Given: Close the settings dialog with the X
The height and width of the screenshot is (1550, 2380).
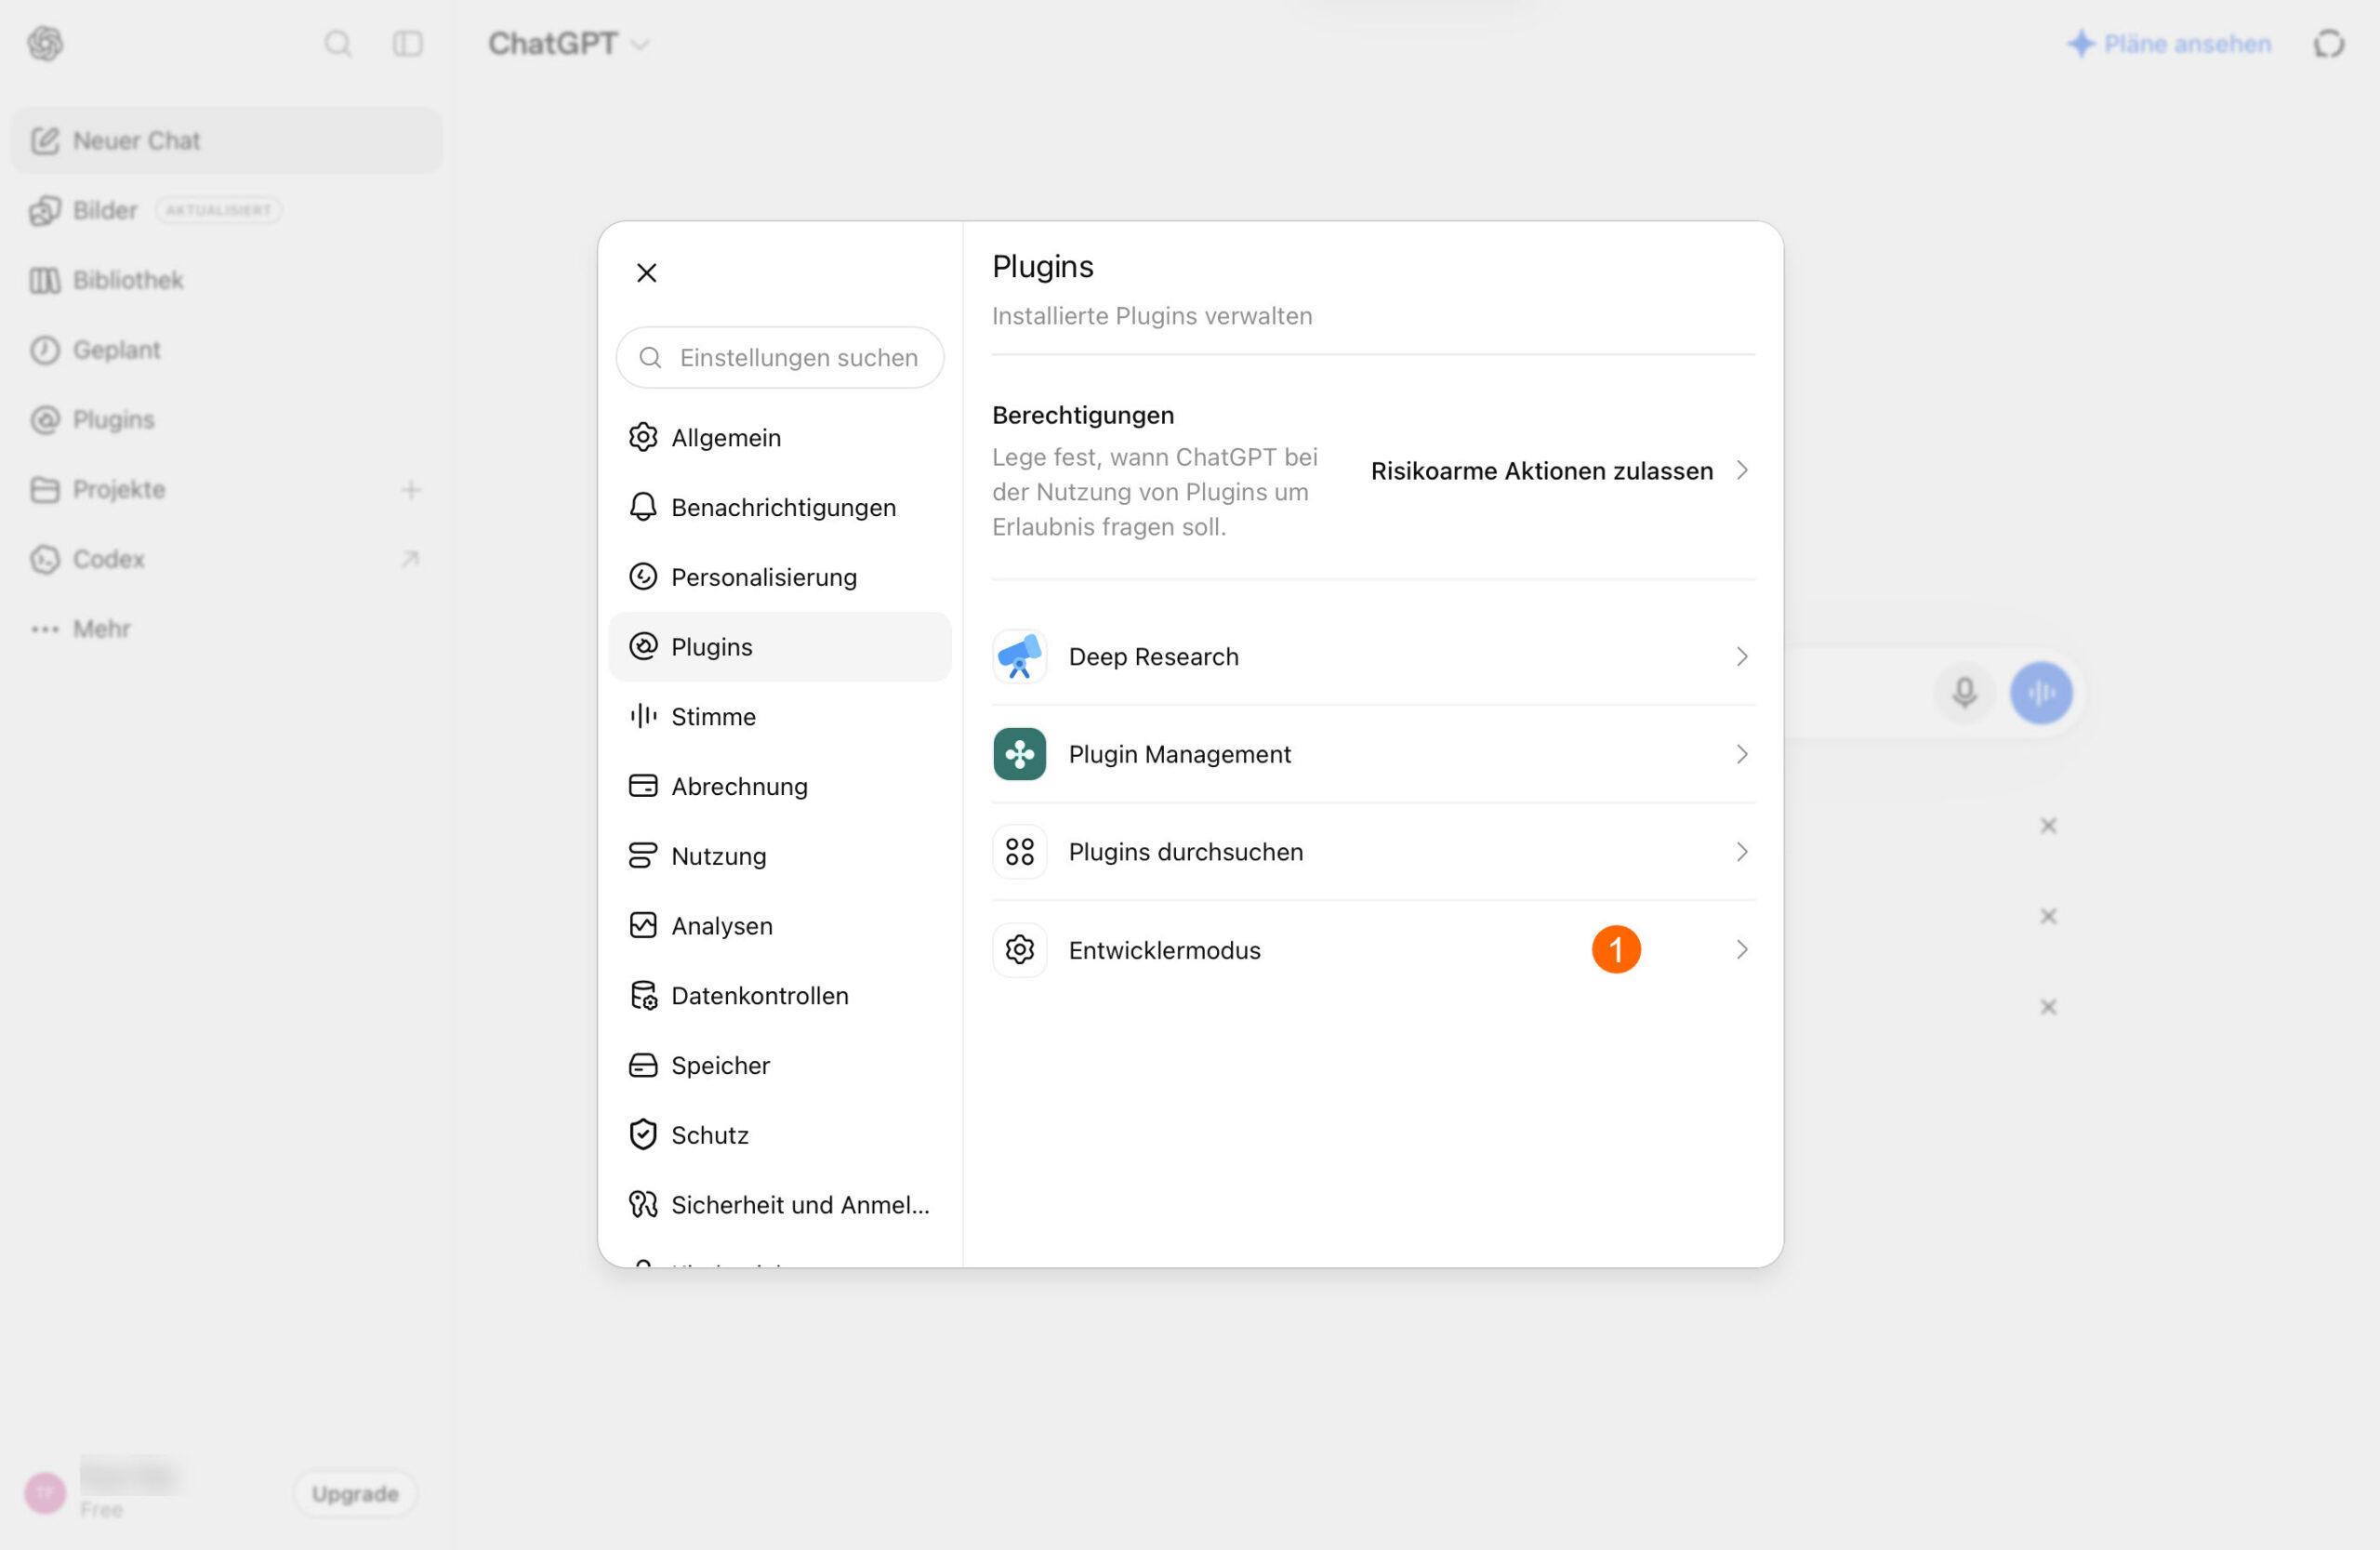Looking at the screenshot, I should pyautogui.click(x=646, y=273).
